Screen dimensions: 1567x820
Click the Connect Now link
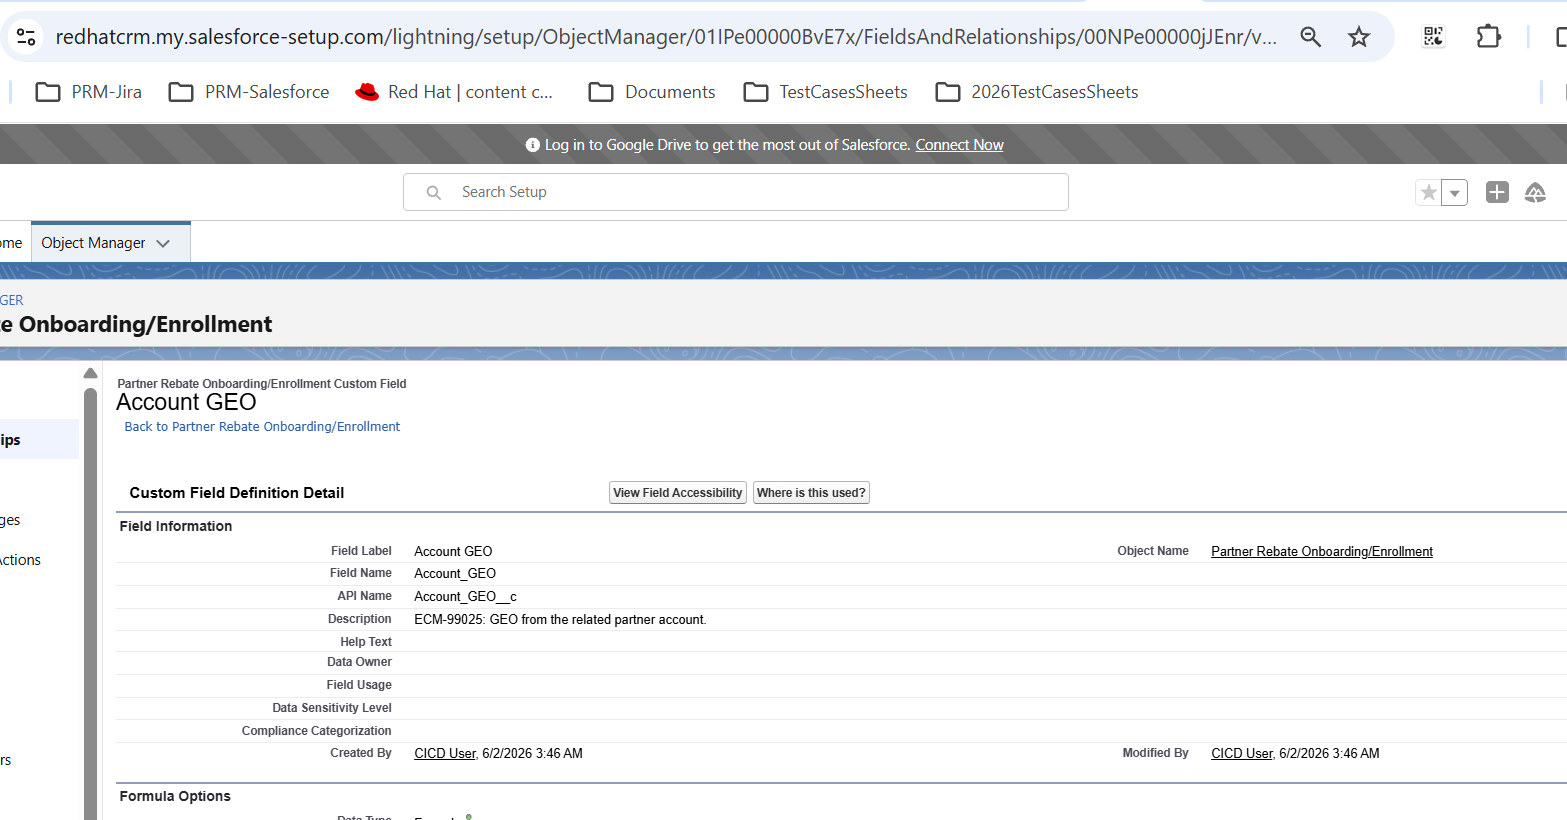959,145
